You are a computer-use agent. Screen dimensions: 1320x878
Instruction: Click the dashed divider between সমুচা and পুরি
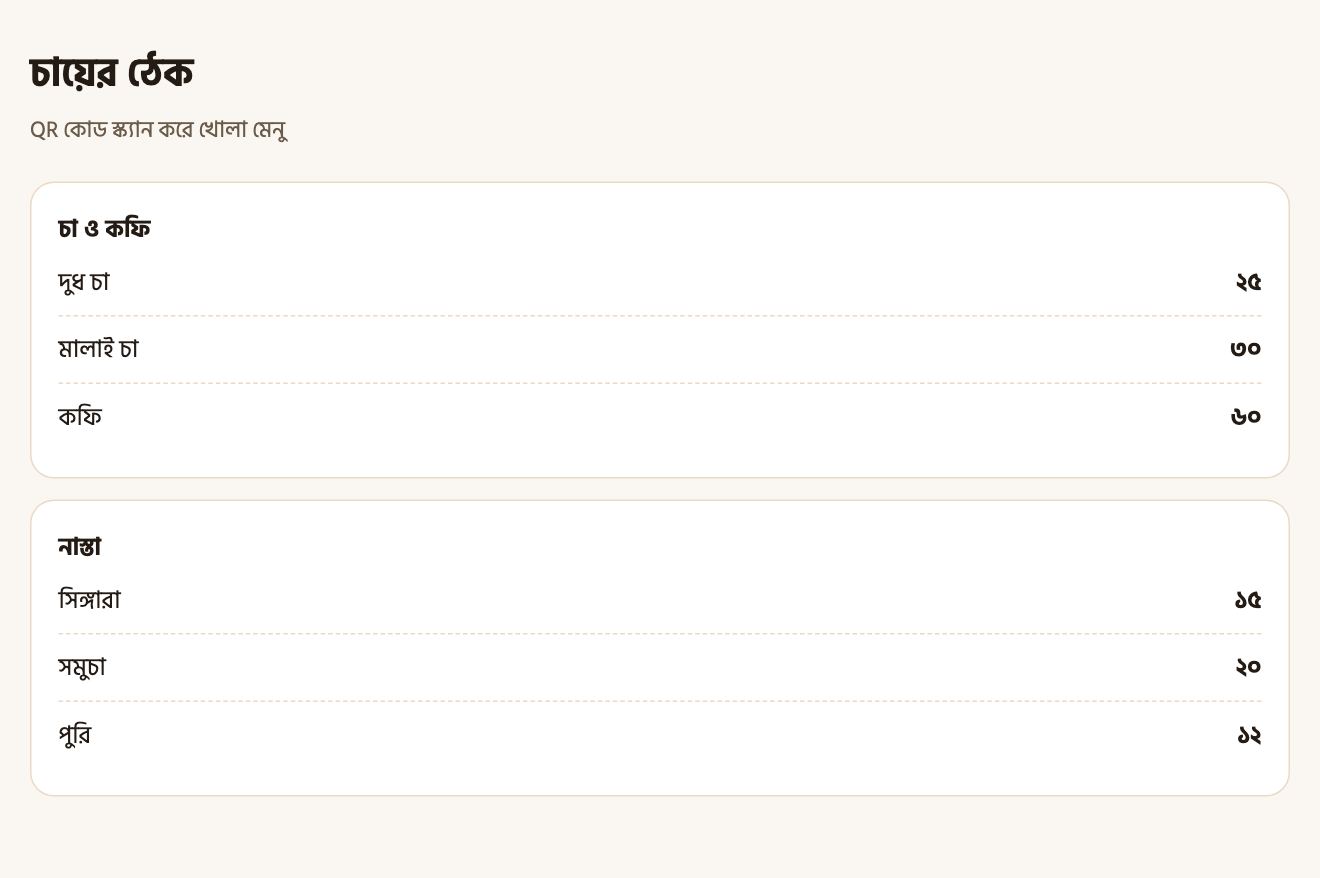click(x=660, y=701)
